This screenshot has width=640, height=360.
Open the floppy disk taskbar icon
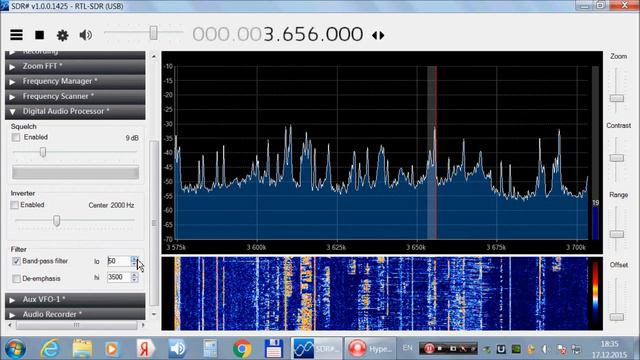tap(273, 349)
